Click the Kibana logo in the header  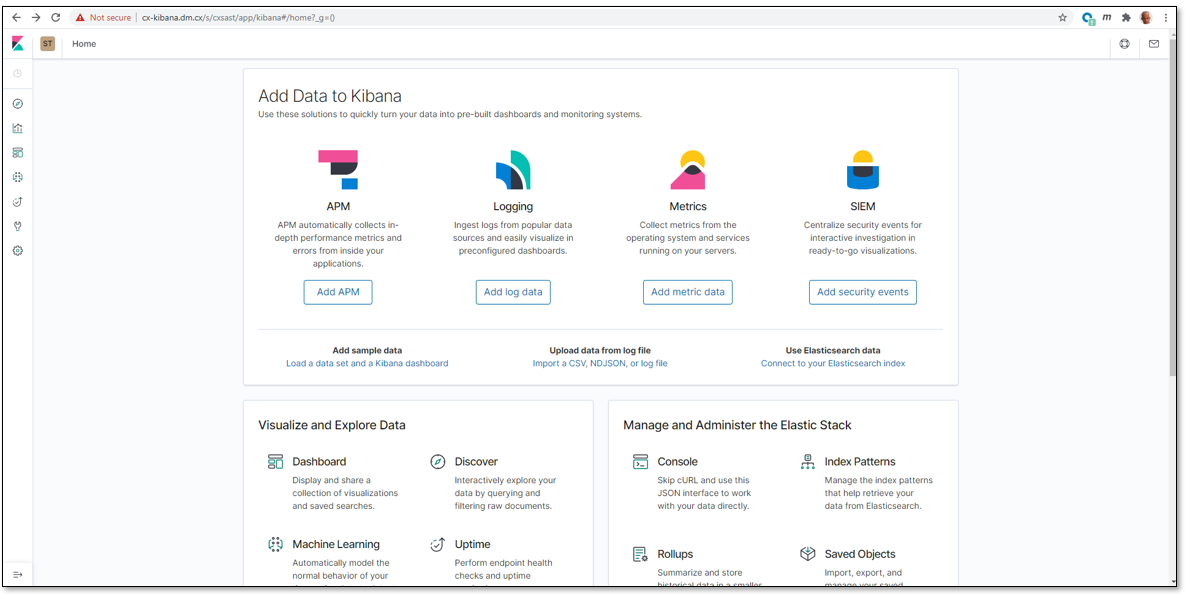18,44
